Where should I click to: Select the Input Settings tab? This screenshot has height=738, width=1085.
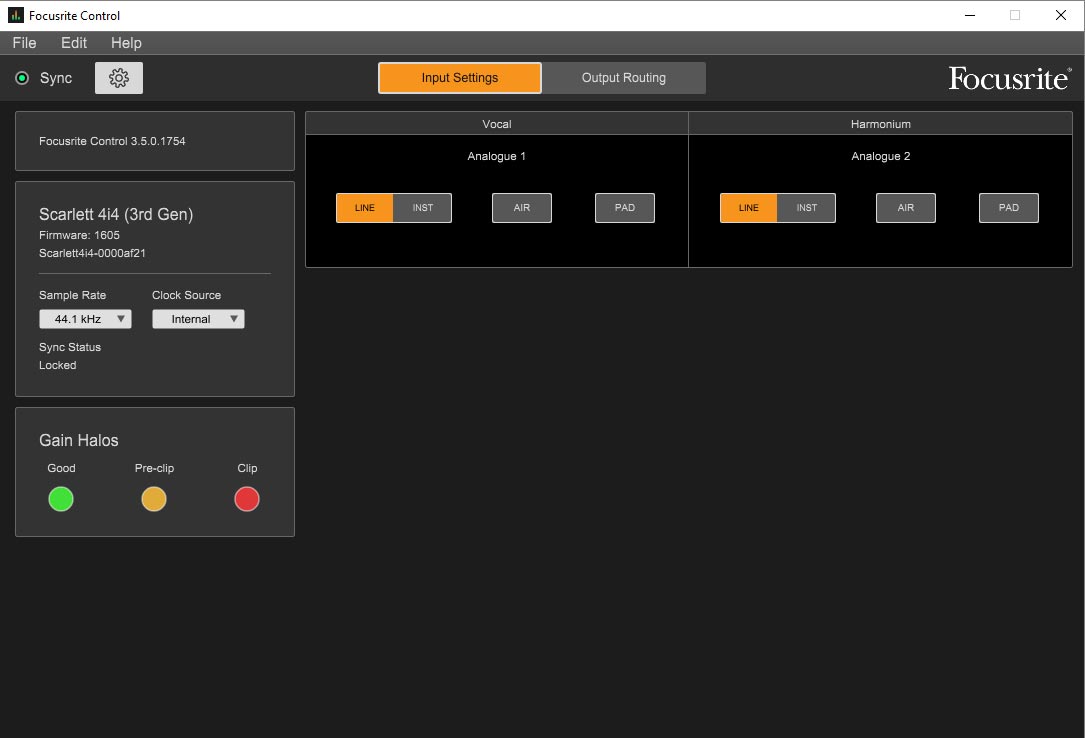pyautogui.click(x=460, y=78)
